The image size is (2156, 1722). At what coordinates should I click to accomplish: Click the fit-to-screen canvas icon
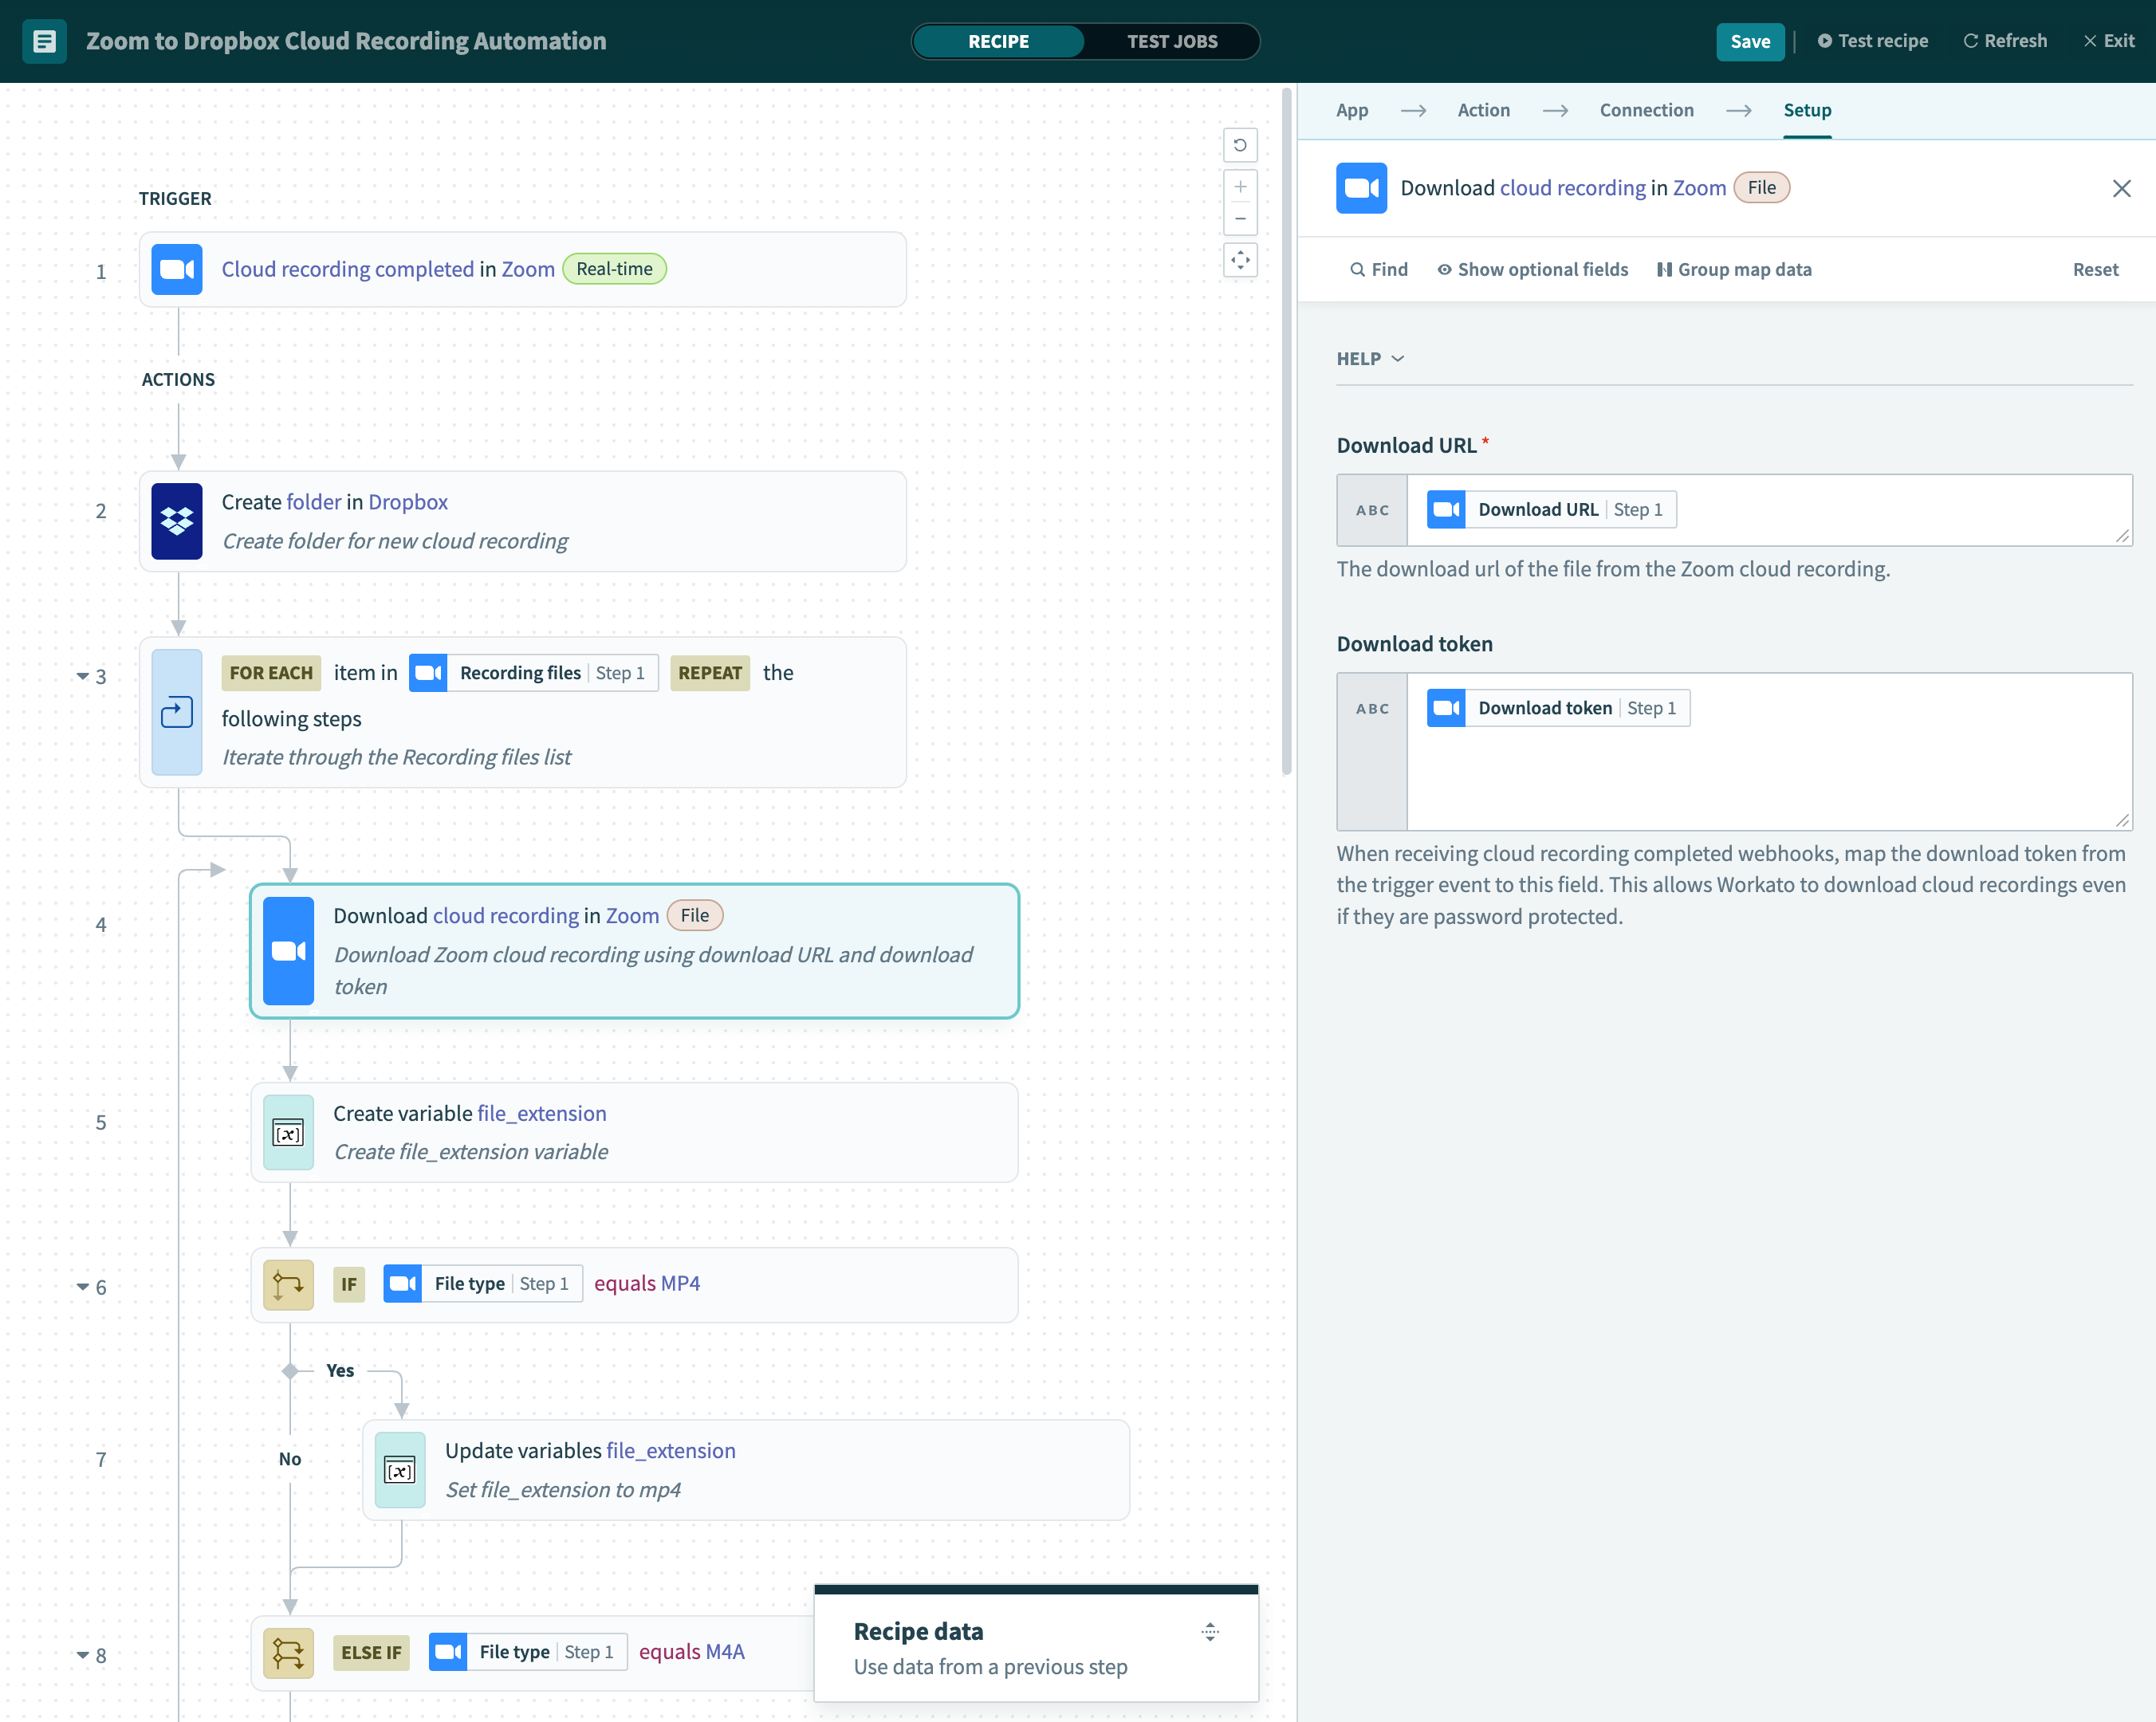pos(1240,261)
